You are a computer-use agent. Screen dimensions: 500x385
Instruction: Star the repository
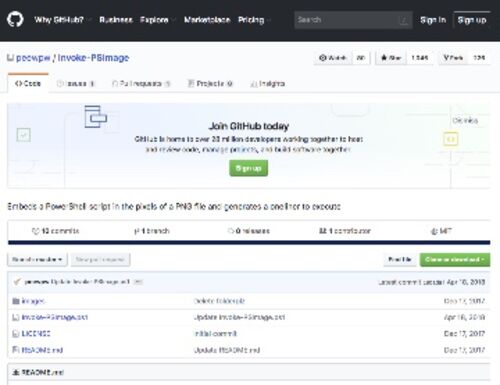click(x=391, y=58)
